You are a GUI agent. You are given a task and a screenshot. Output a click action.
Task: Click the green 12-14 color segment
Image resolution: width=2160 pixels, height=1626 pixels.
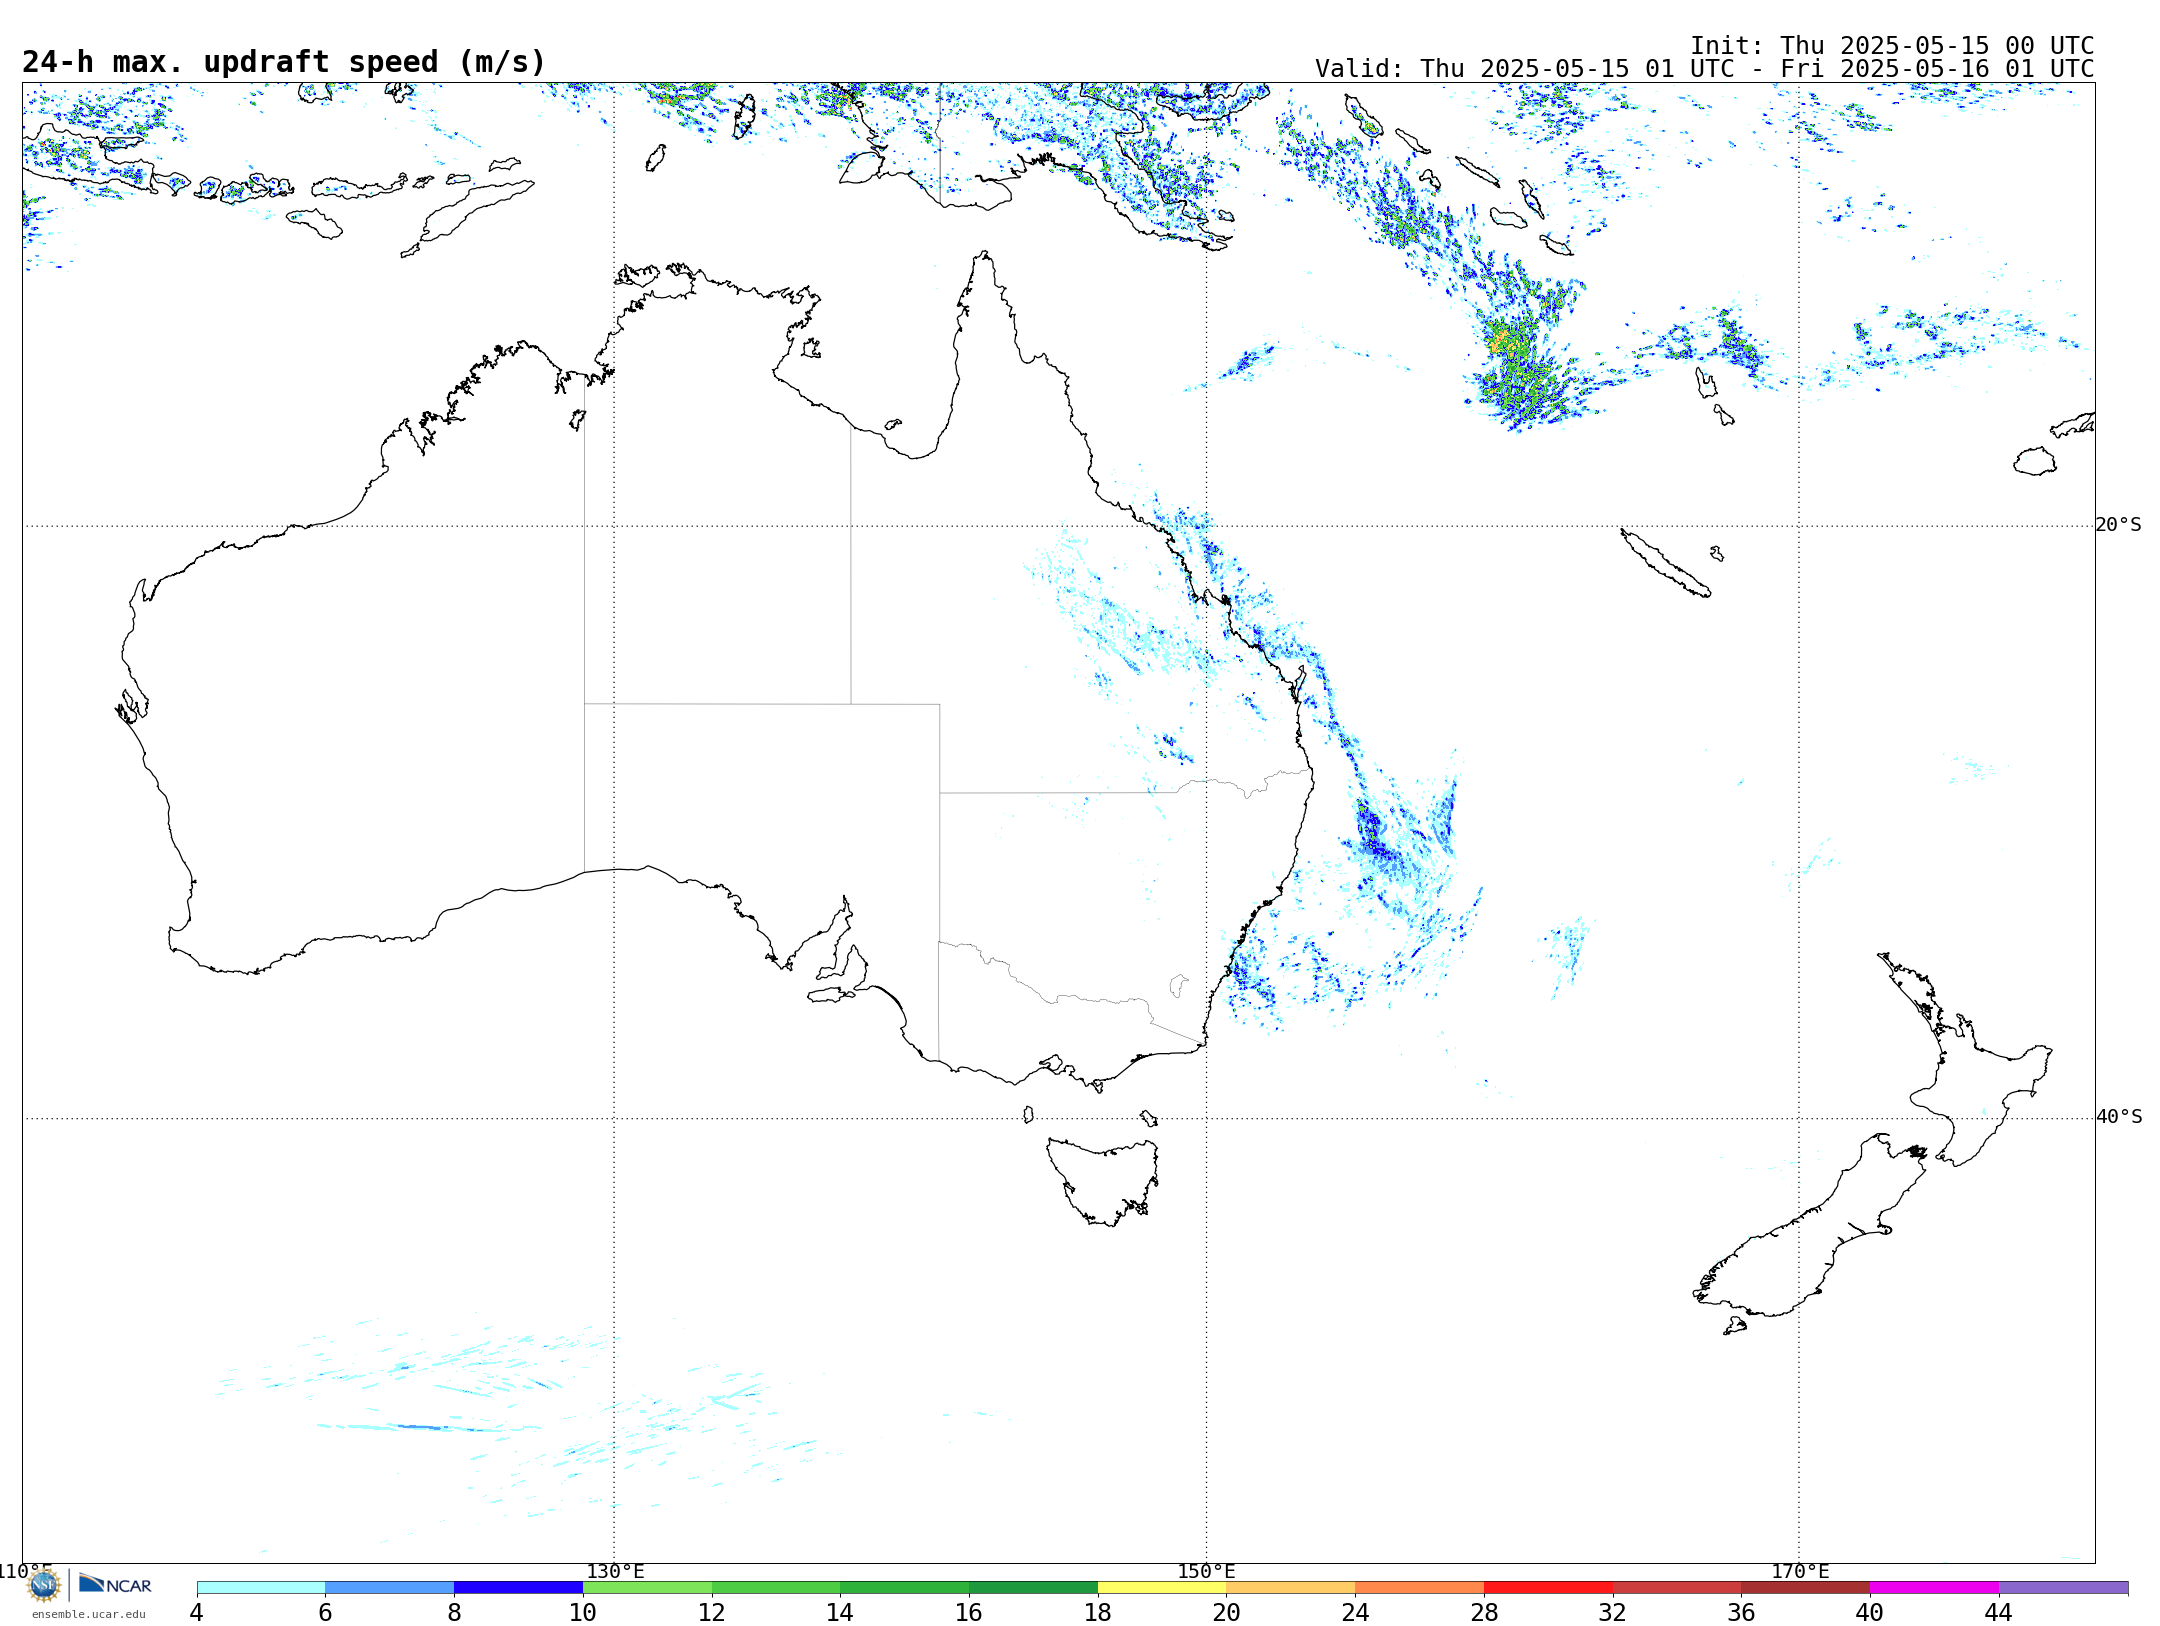coord(776,1588)
